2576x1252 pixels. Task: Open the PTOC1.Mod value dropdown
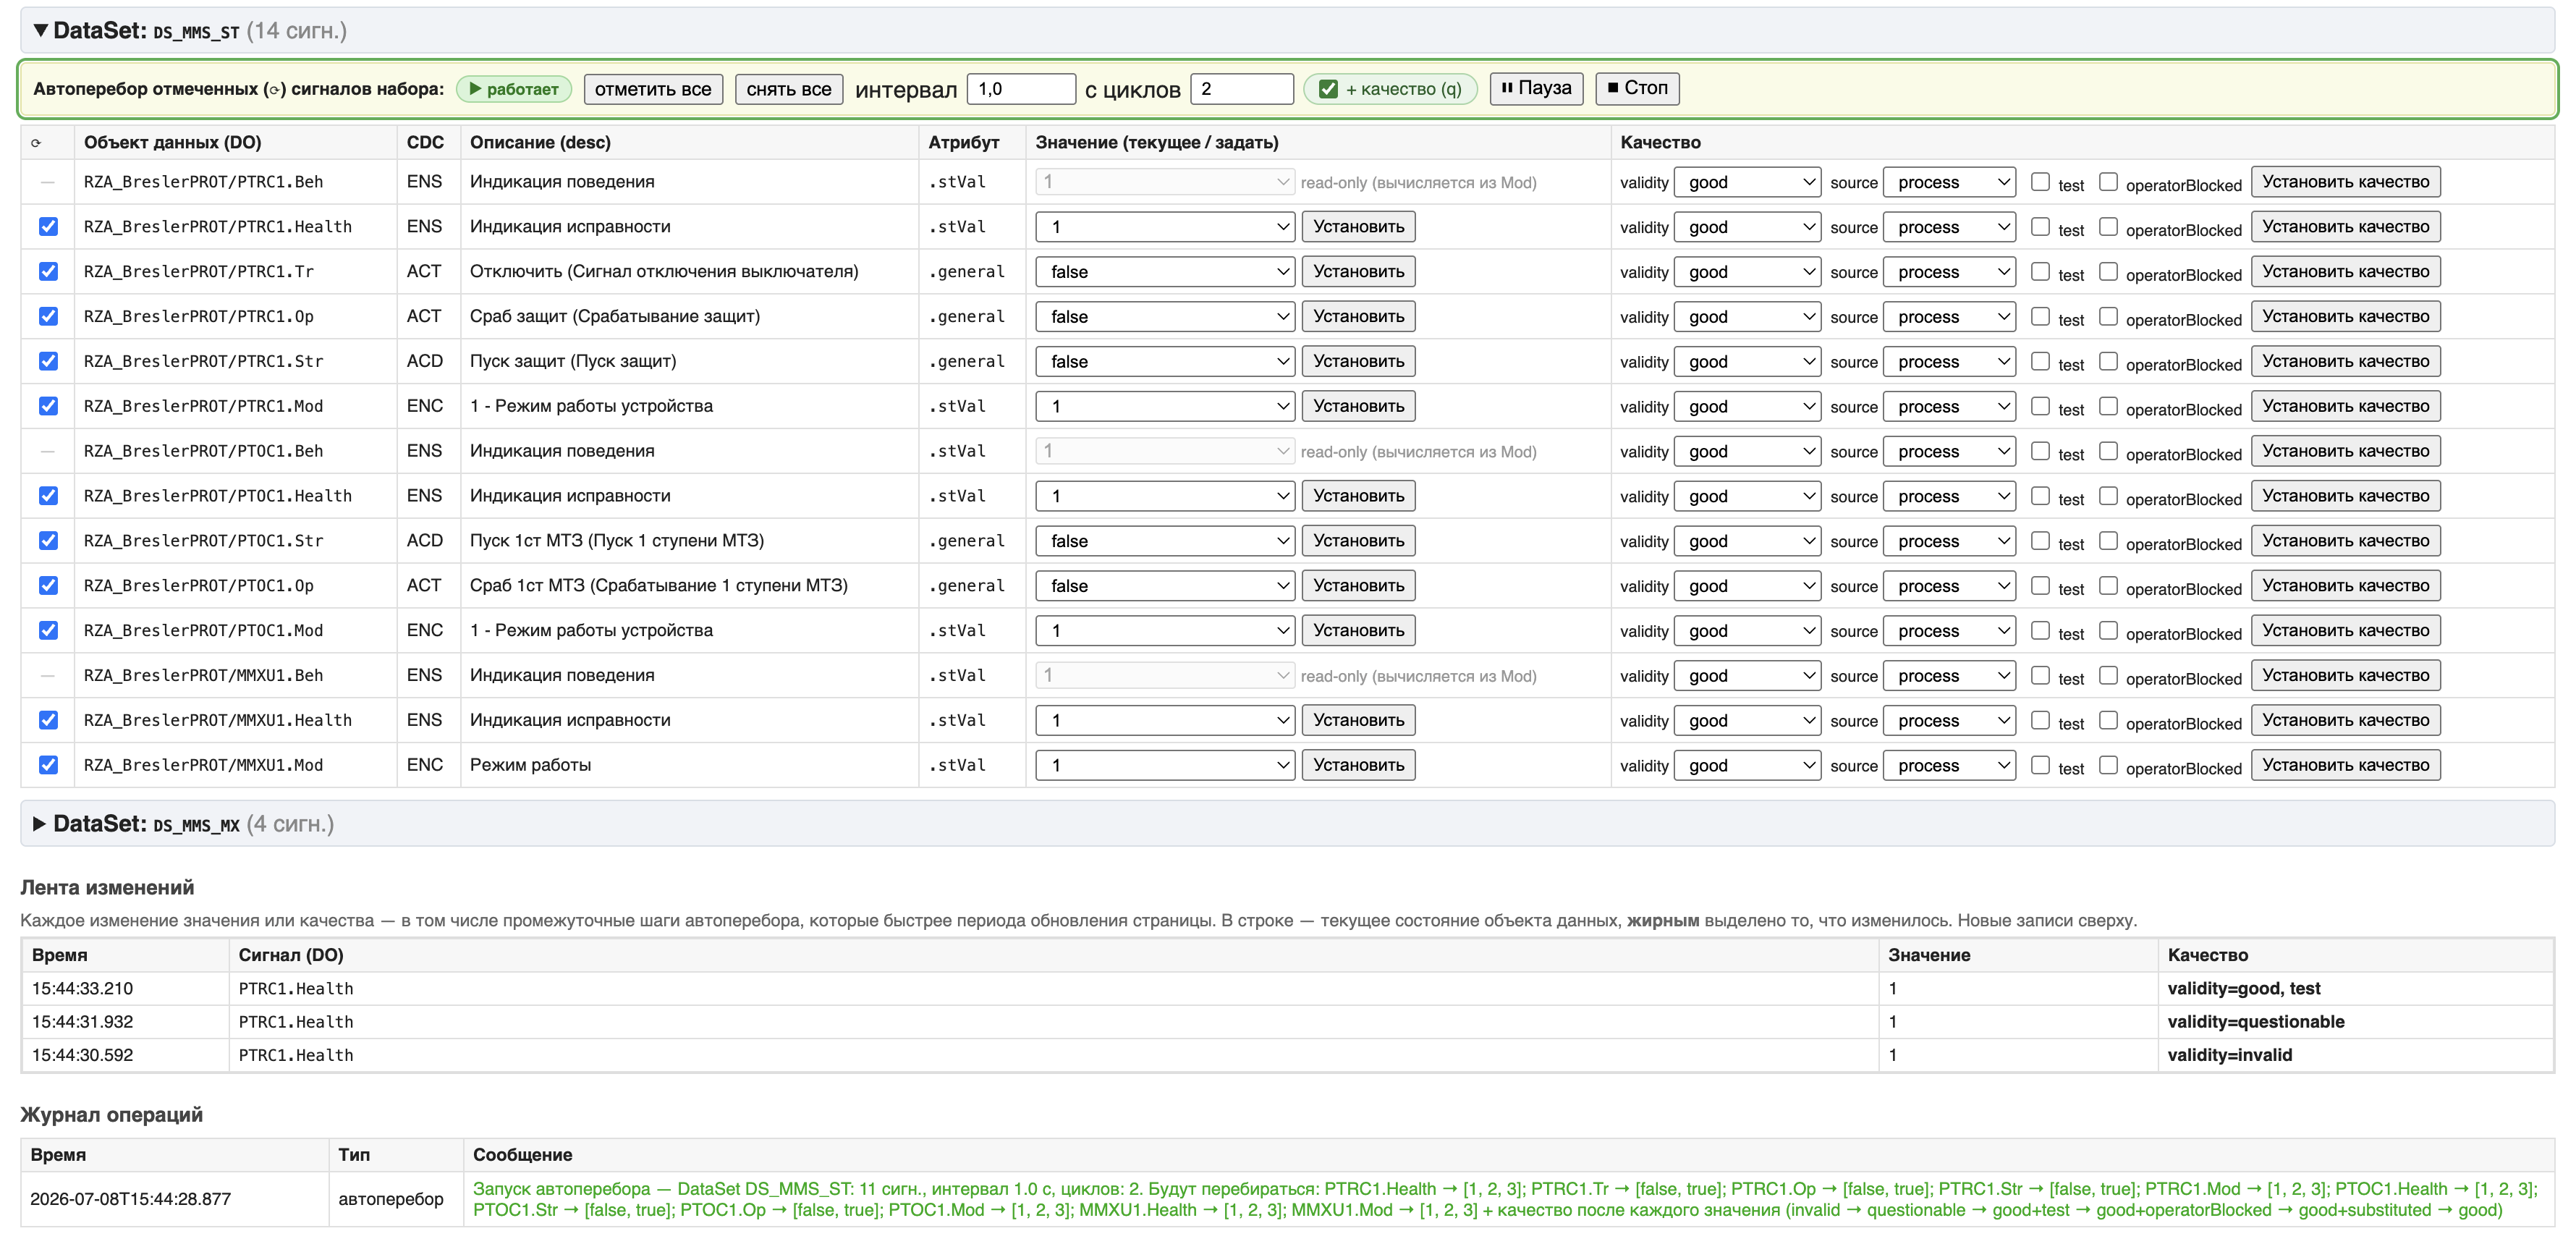tap(1165, 631)
